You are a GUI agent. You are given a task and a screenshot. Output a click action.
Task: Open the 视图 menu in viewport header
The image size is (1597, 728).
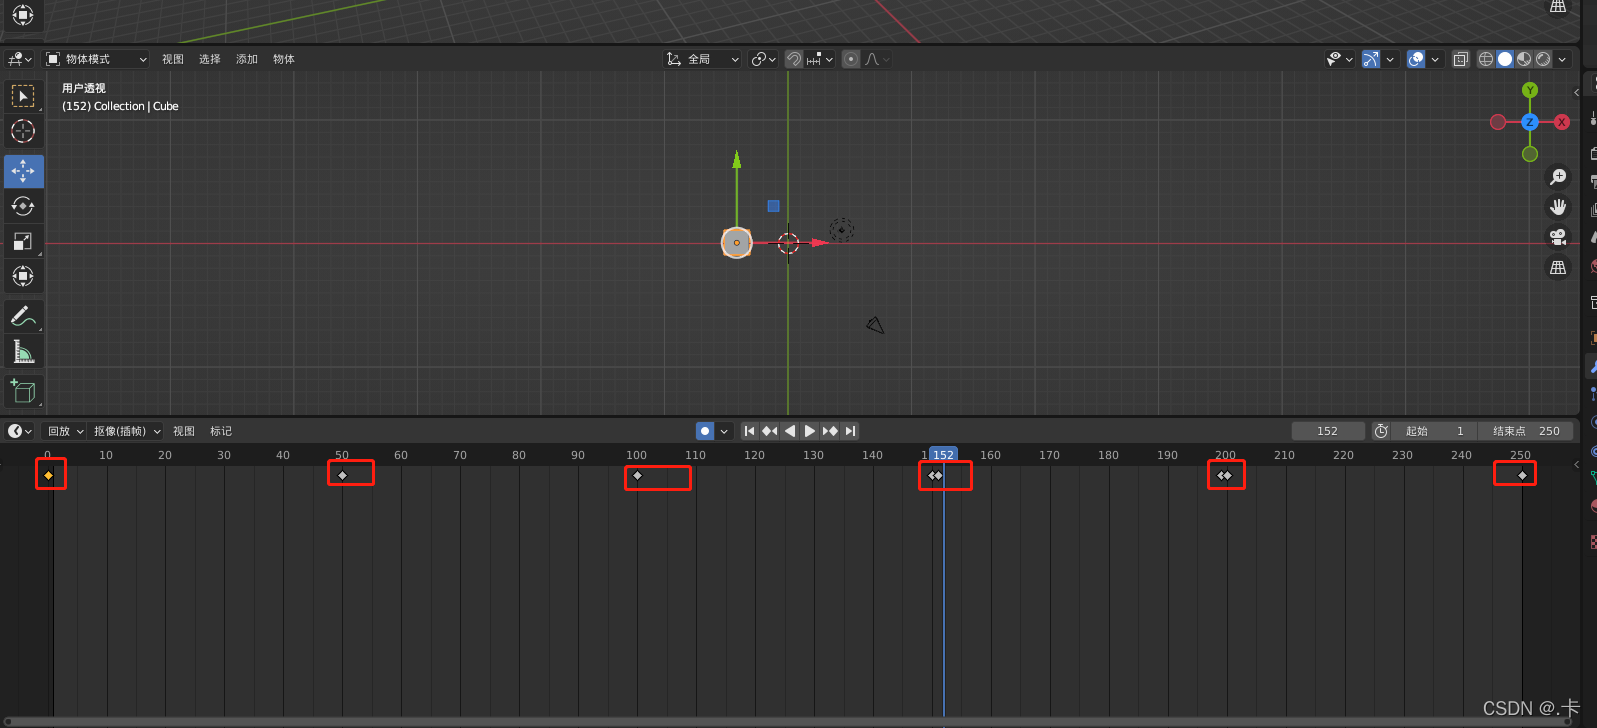pos(173,59)
